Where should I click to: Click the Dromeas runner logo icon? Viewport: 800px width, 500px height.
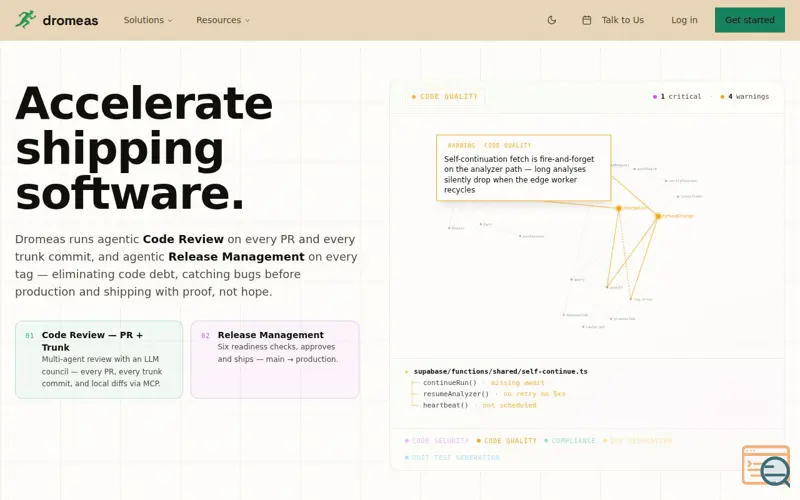pos(25,20)
